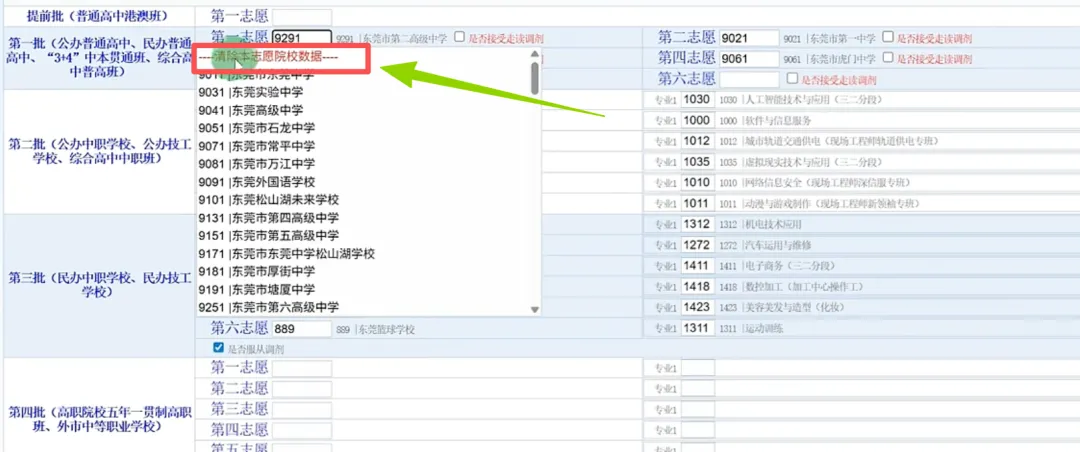Click the 专业1 field containing 1011
1080x452 pixels.
pos(697,203)
